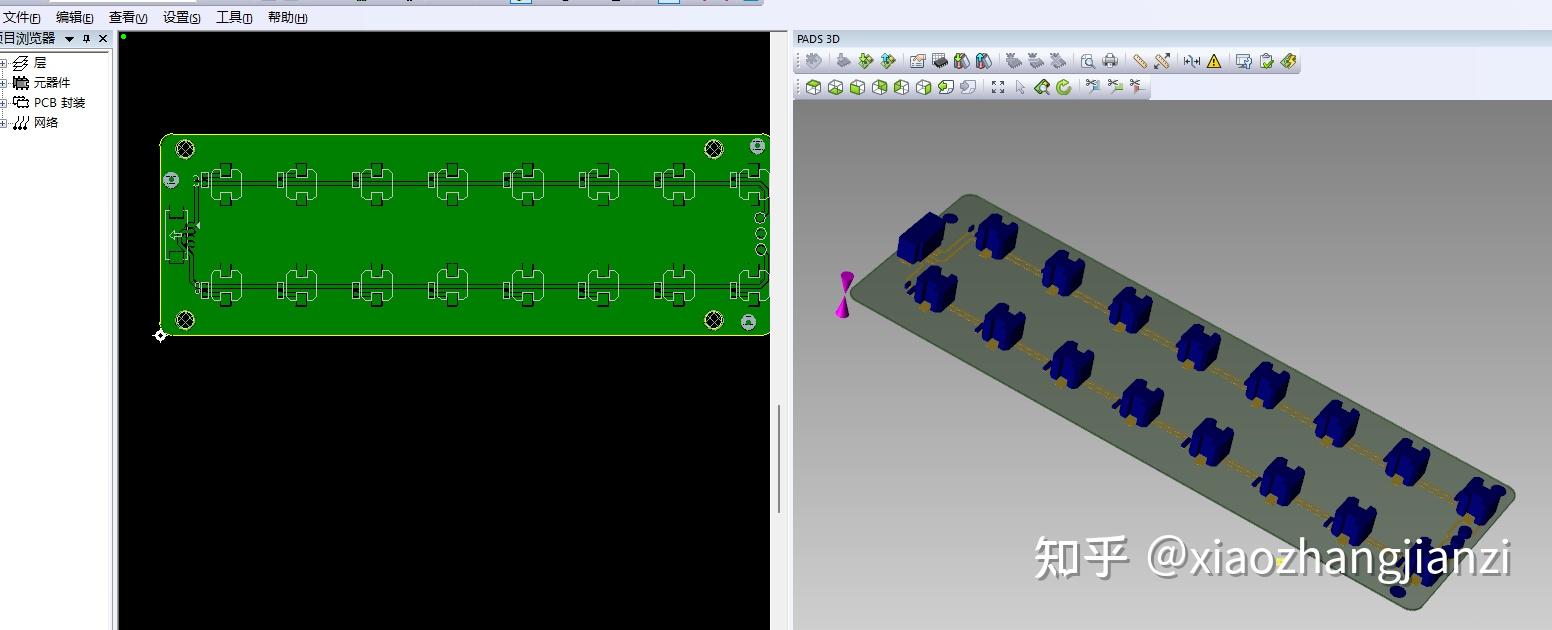The width and height of the screenshot is (1552, 630).
Task: Expand the 层 tree node
Action: 3,63
